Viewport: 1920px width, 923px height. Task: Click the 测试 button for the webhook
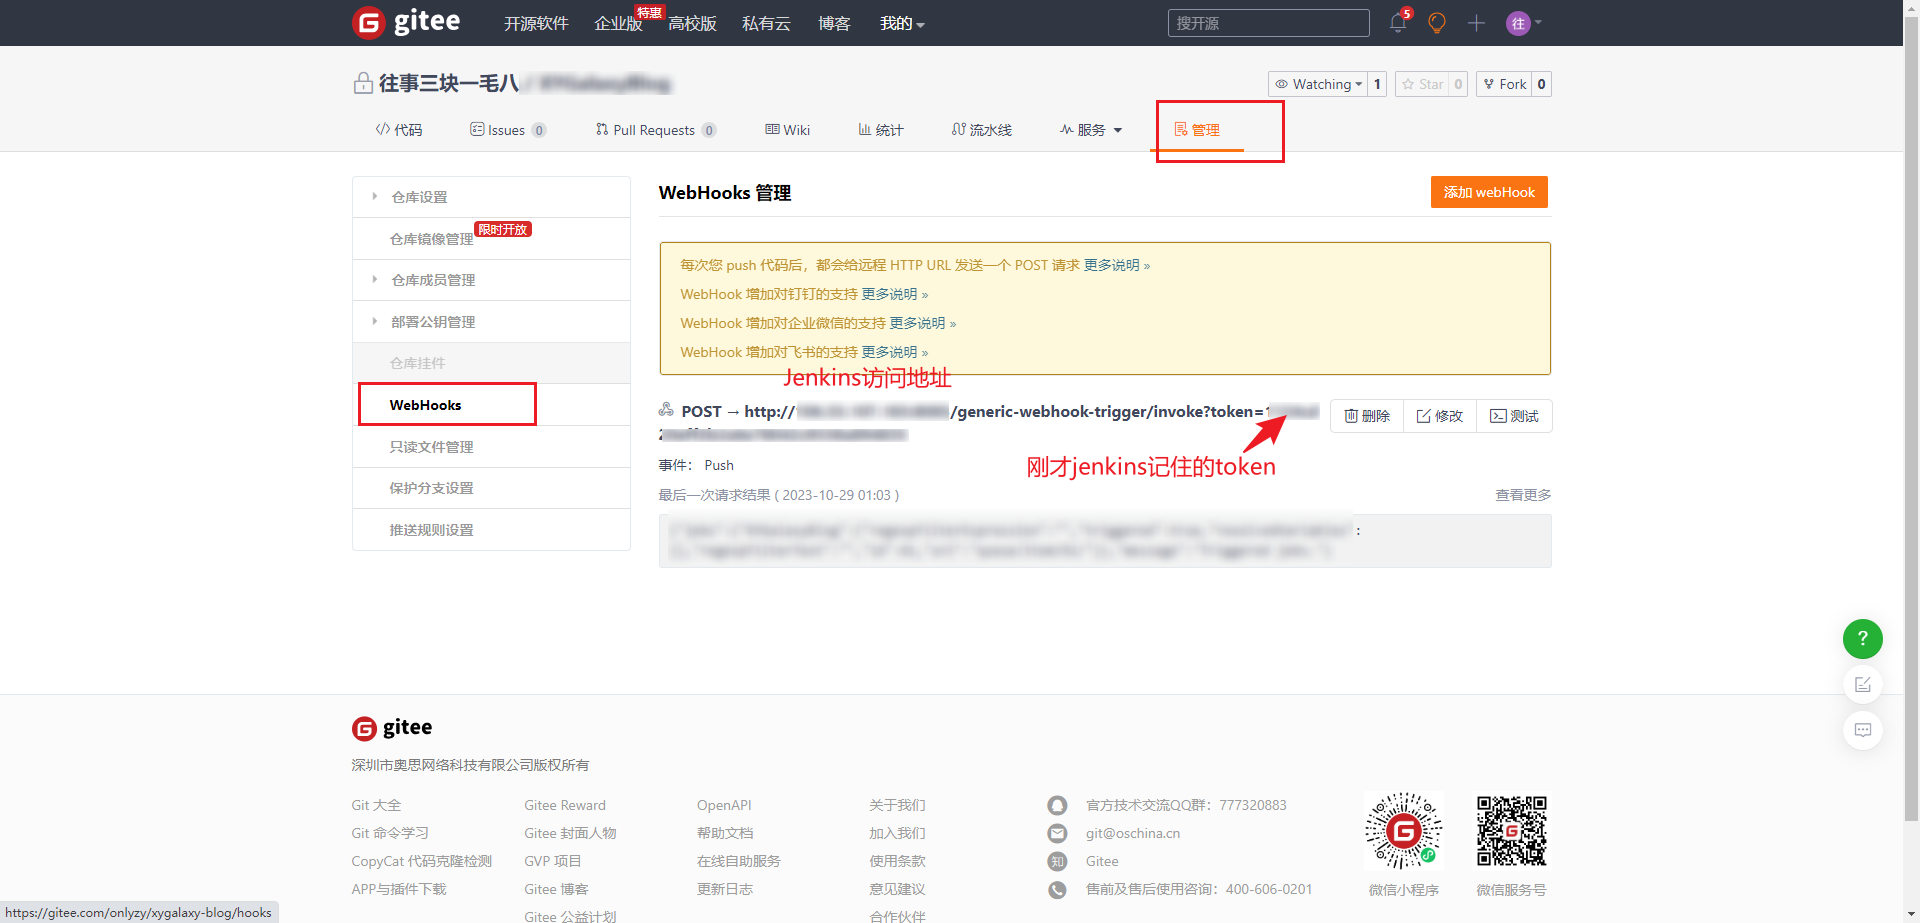[x=1514, y=416]
